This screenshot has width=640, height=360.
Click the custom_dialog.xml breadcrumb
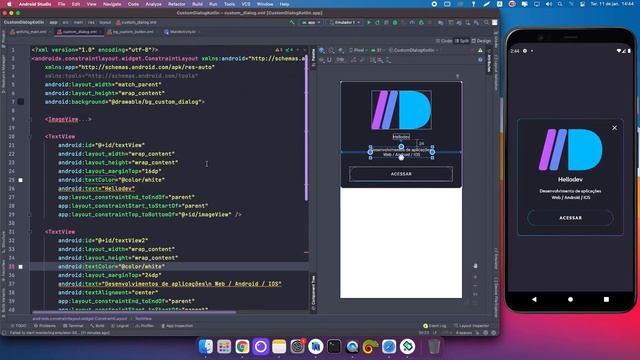click(136, 22)
